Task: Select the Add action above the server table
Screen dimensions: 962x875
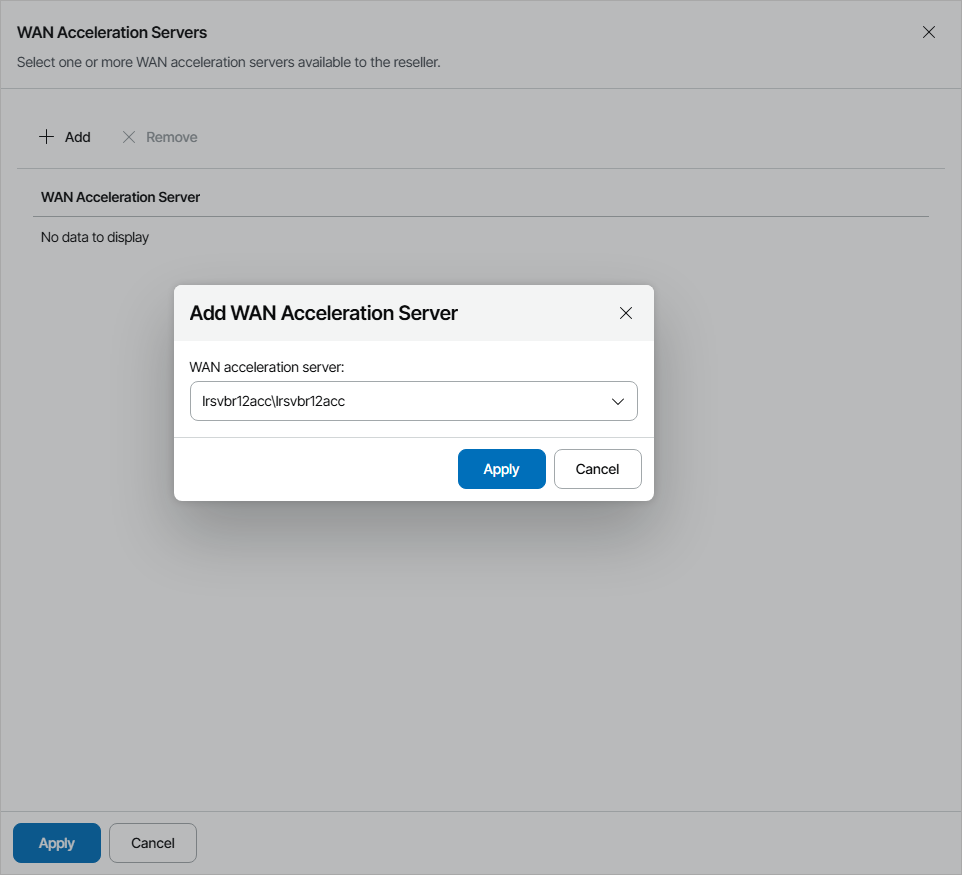Action: tap(64, 136)
